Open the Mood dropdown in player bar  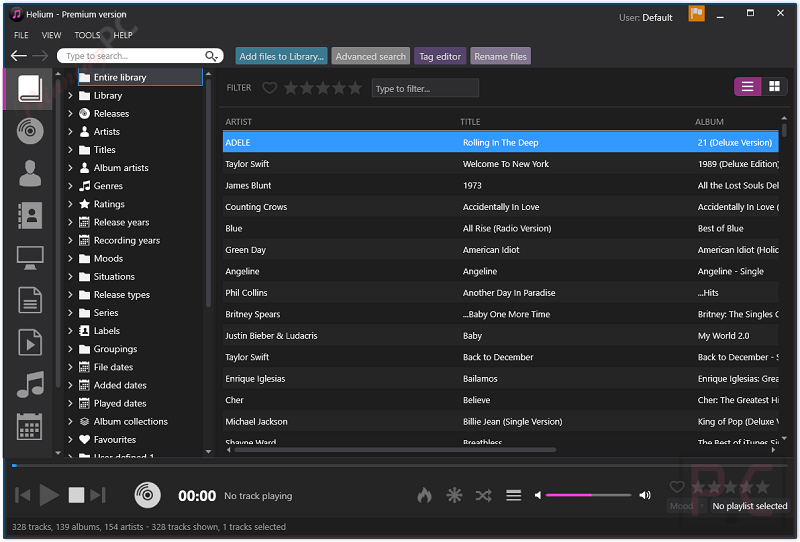686,506
